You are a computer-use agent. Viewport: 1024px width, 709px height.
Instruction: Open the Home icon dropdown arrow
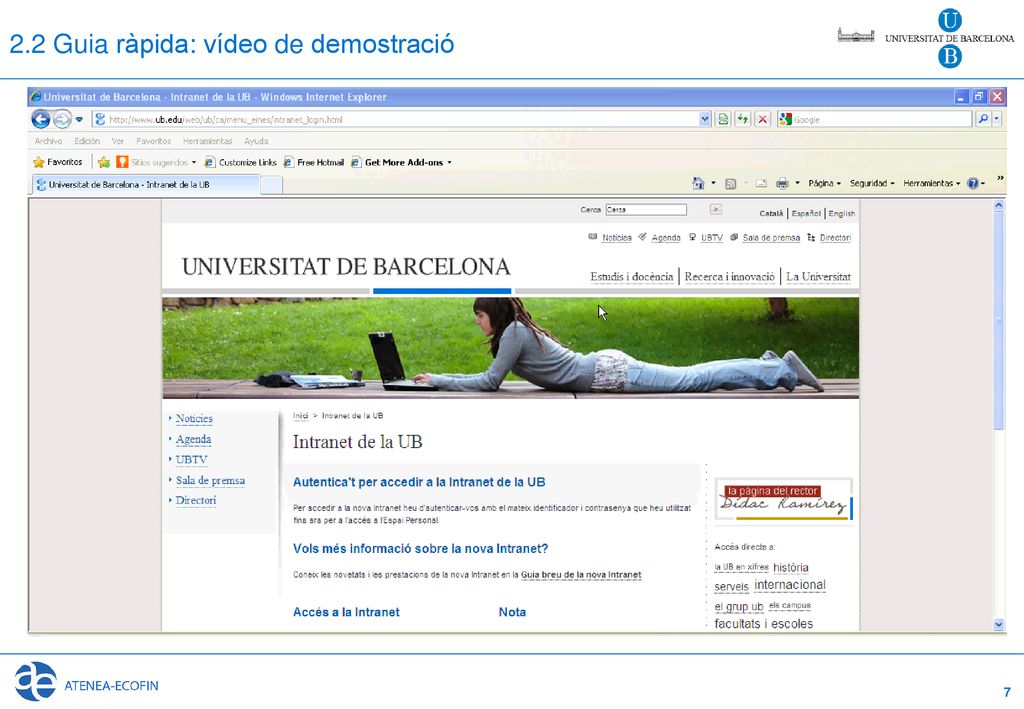(x=713, y=183)
